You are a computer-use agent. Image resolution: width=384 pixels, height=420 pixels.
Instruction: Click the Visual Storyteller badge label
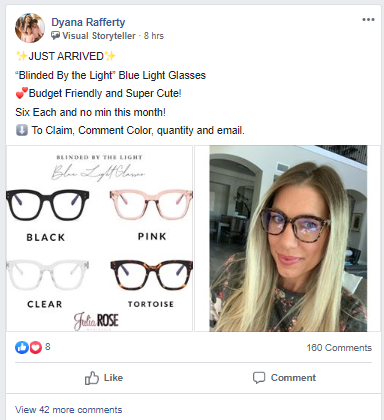pyautogui.click(x=99, y=36)
